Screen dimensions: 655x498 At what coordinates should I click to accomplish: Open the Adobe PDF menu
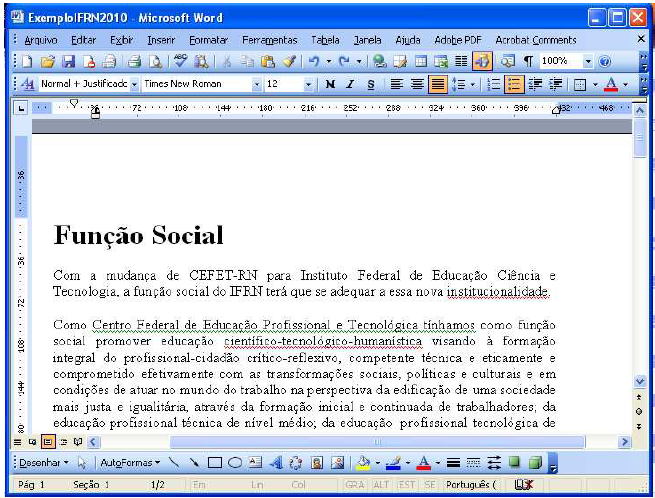point(458,40)
